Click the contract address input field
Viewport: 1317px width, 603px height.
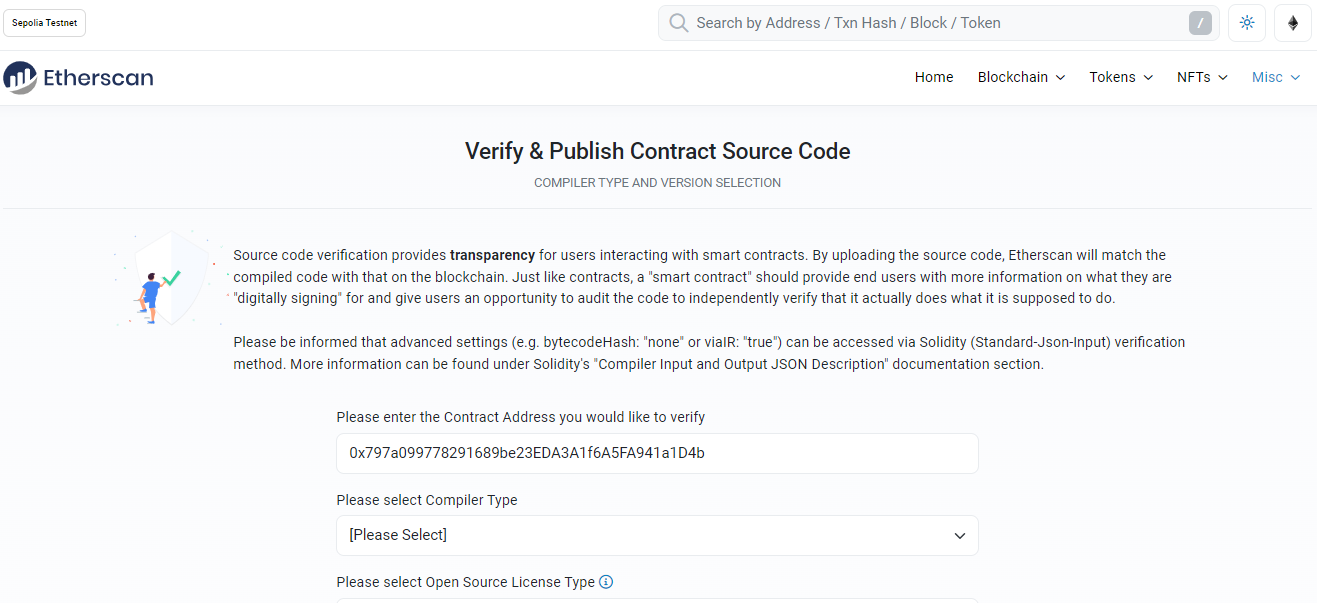[x=657, y=453]
